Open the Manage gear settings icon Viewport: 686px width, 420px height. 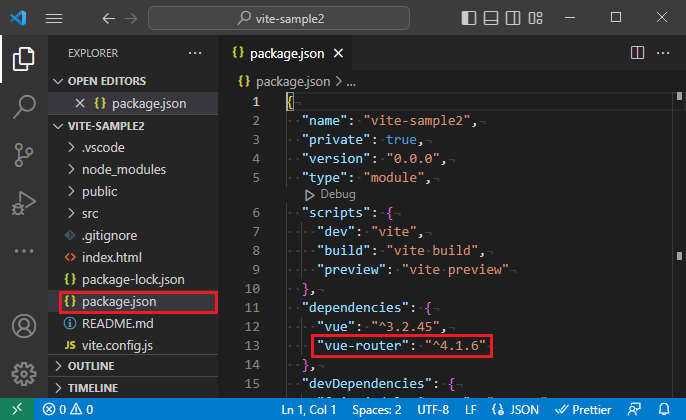click(x=24, y=374)
